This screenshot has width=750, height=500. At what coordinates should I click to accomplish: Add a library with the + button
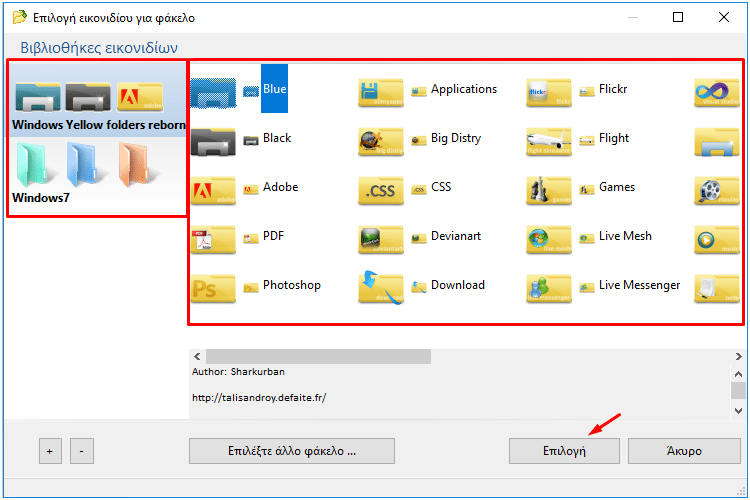pyautogui.click(x=50, y=451)
